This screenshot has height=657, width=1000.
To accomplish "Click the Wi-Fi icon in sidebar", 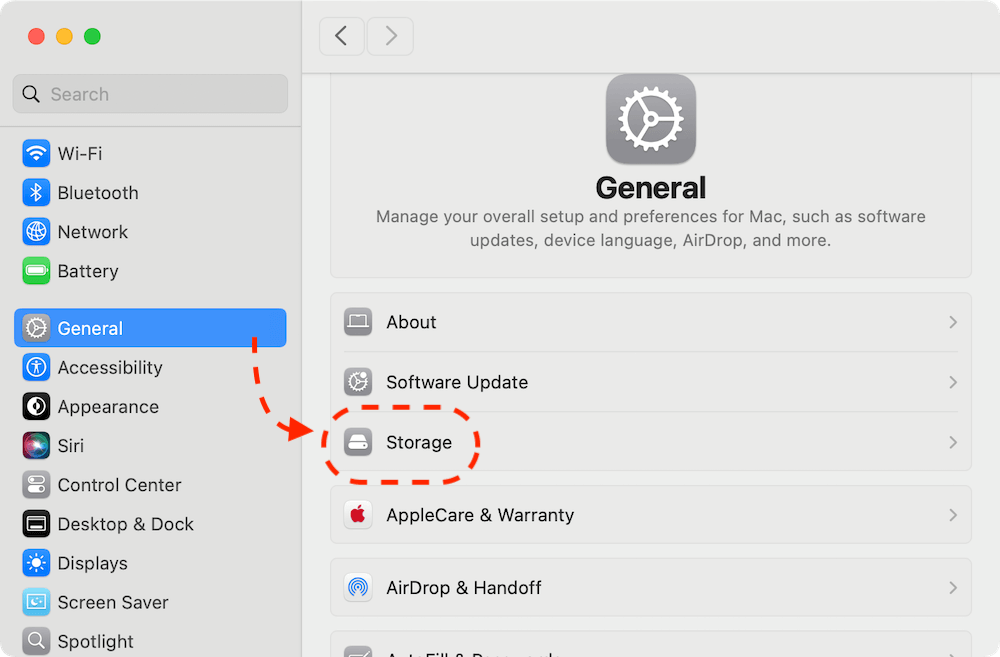I will pos(36,153).
